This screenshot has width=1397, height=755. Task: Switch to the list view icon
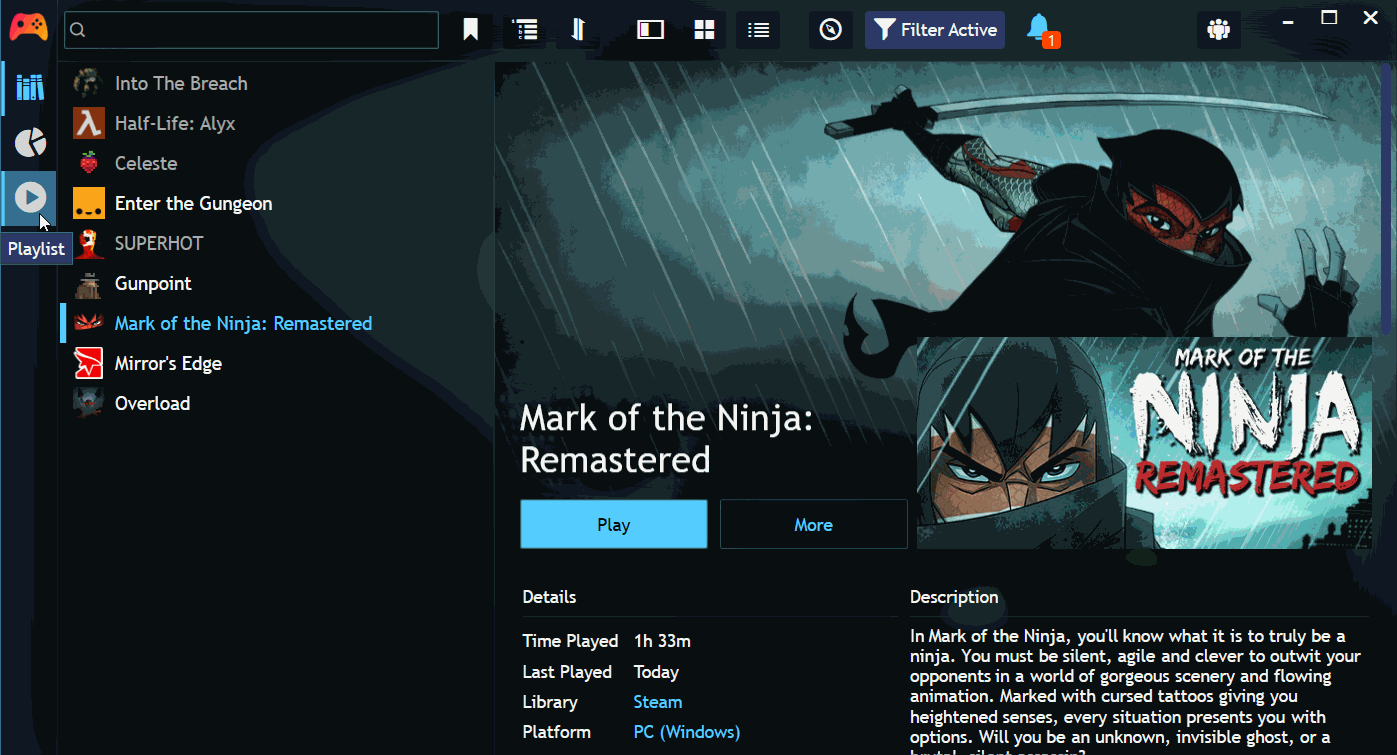pos(758,30)
